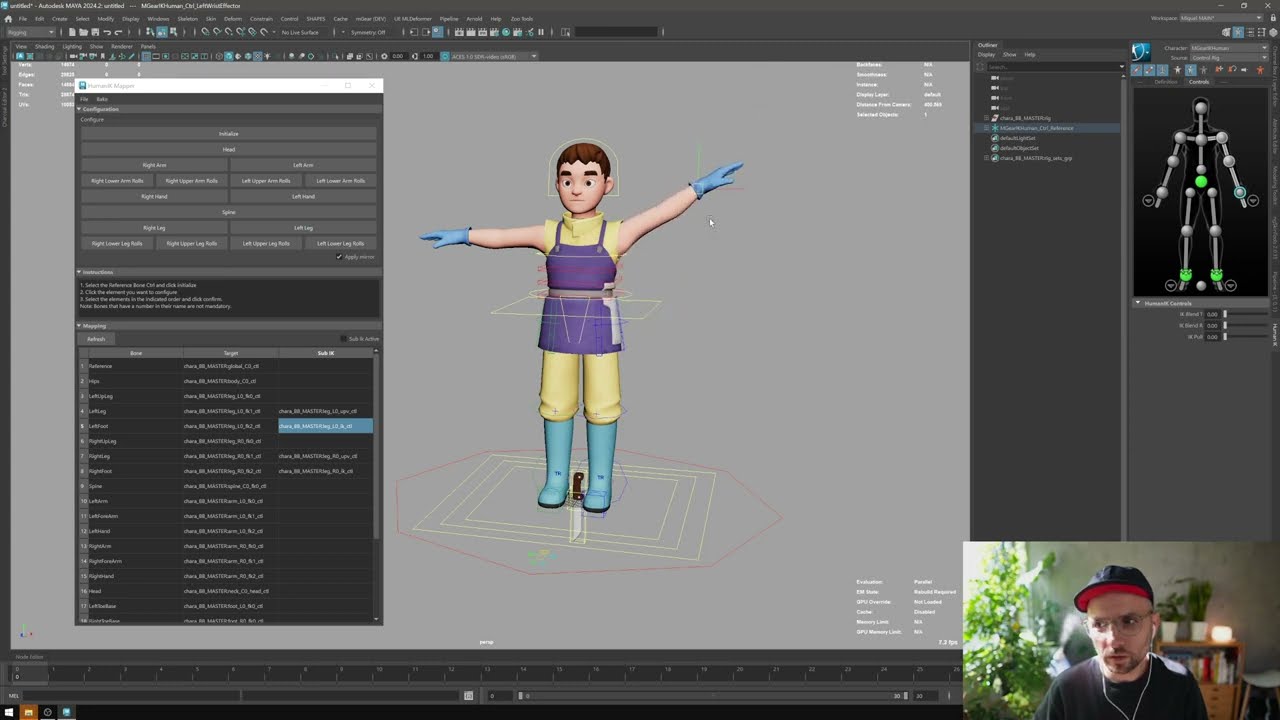Click the IK Blend R slider
The image size is (1280, 720).
(x=1244, y=325)
